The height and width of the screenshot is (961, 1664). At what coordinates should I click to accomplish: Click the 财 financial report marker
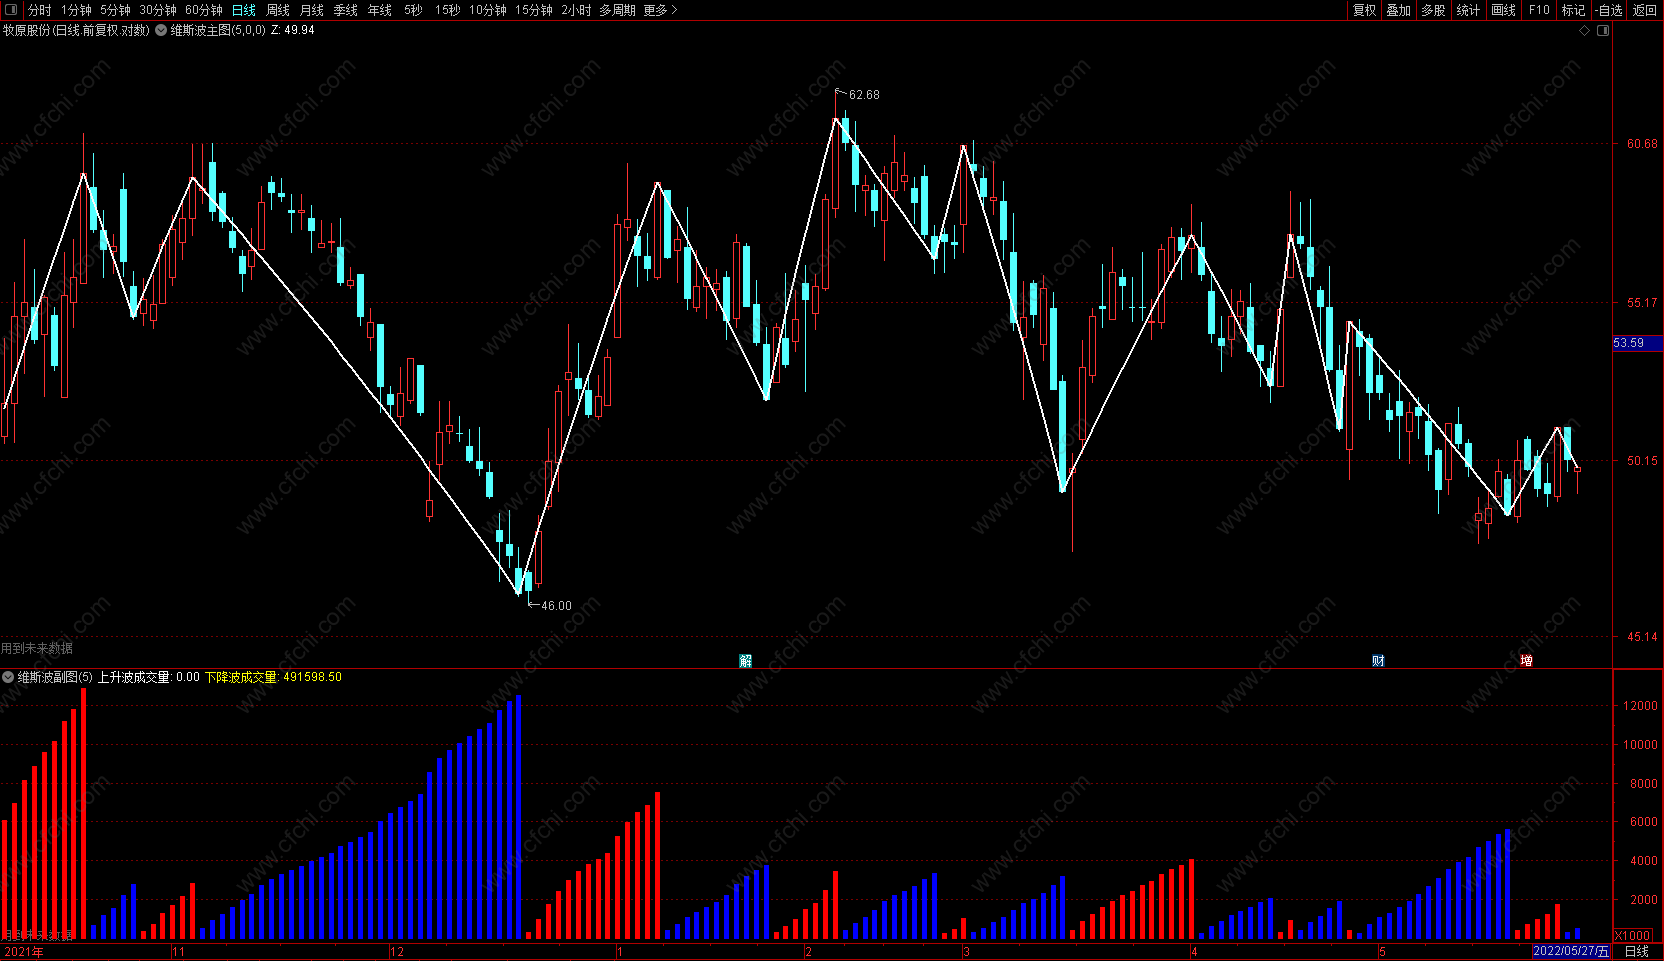pos(1378,660)
